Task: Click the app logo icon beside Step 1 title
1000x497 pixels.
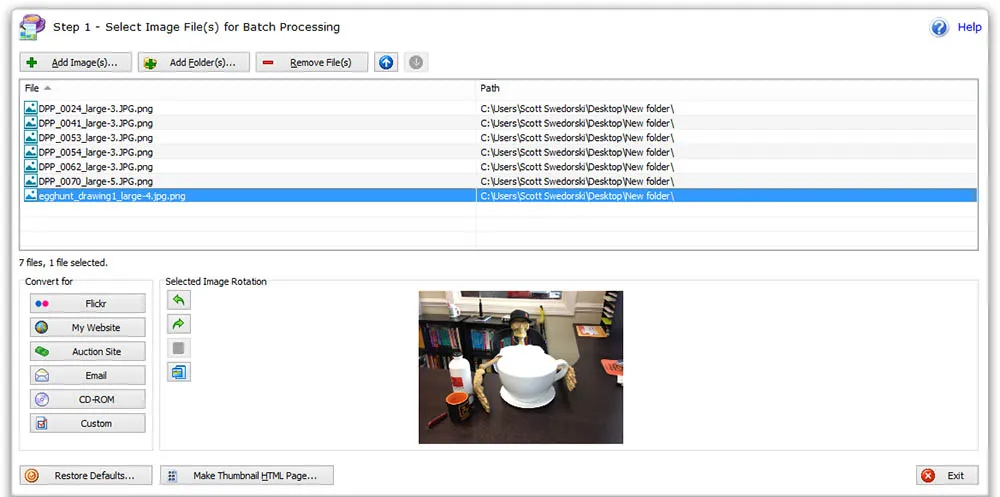Action: (x=32, y=27)
